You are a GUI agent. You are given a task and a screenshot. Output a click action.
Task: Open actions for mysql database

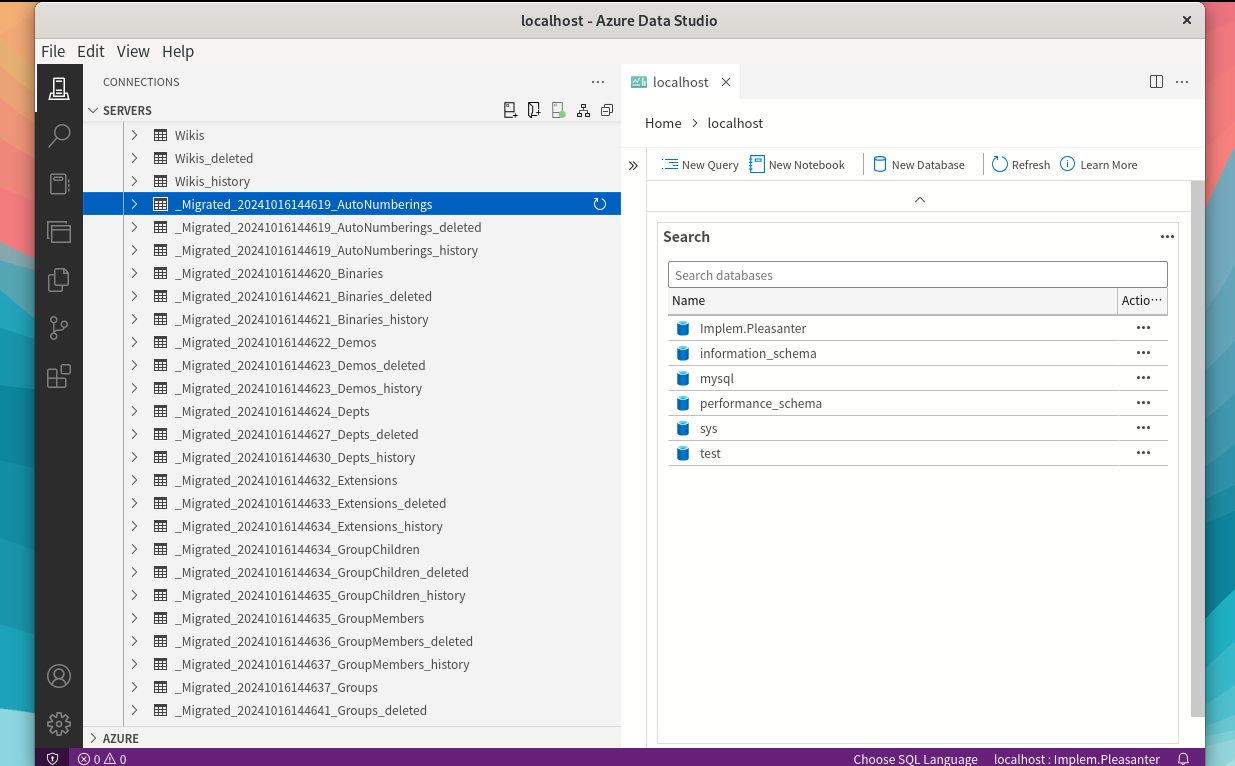pos(1143,378)
